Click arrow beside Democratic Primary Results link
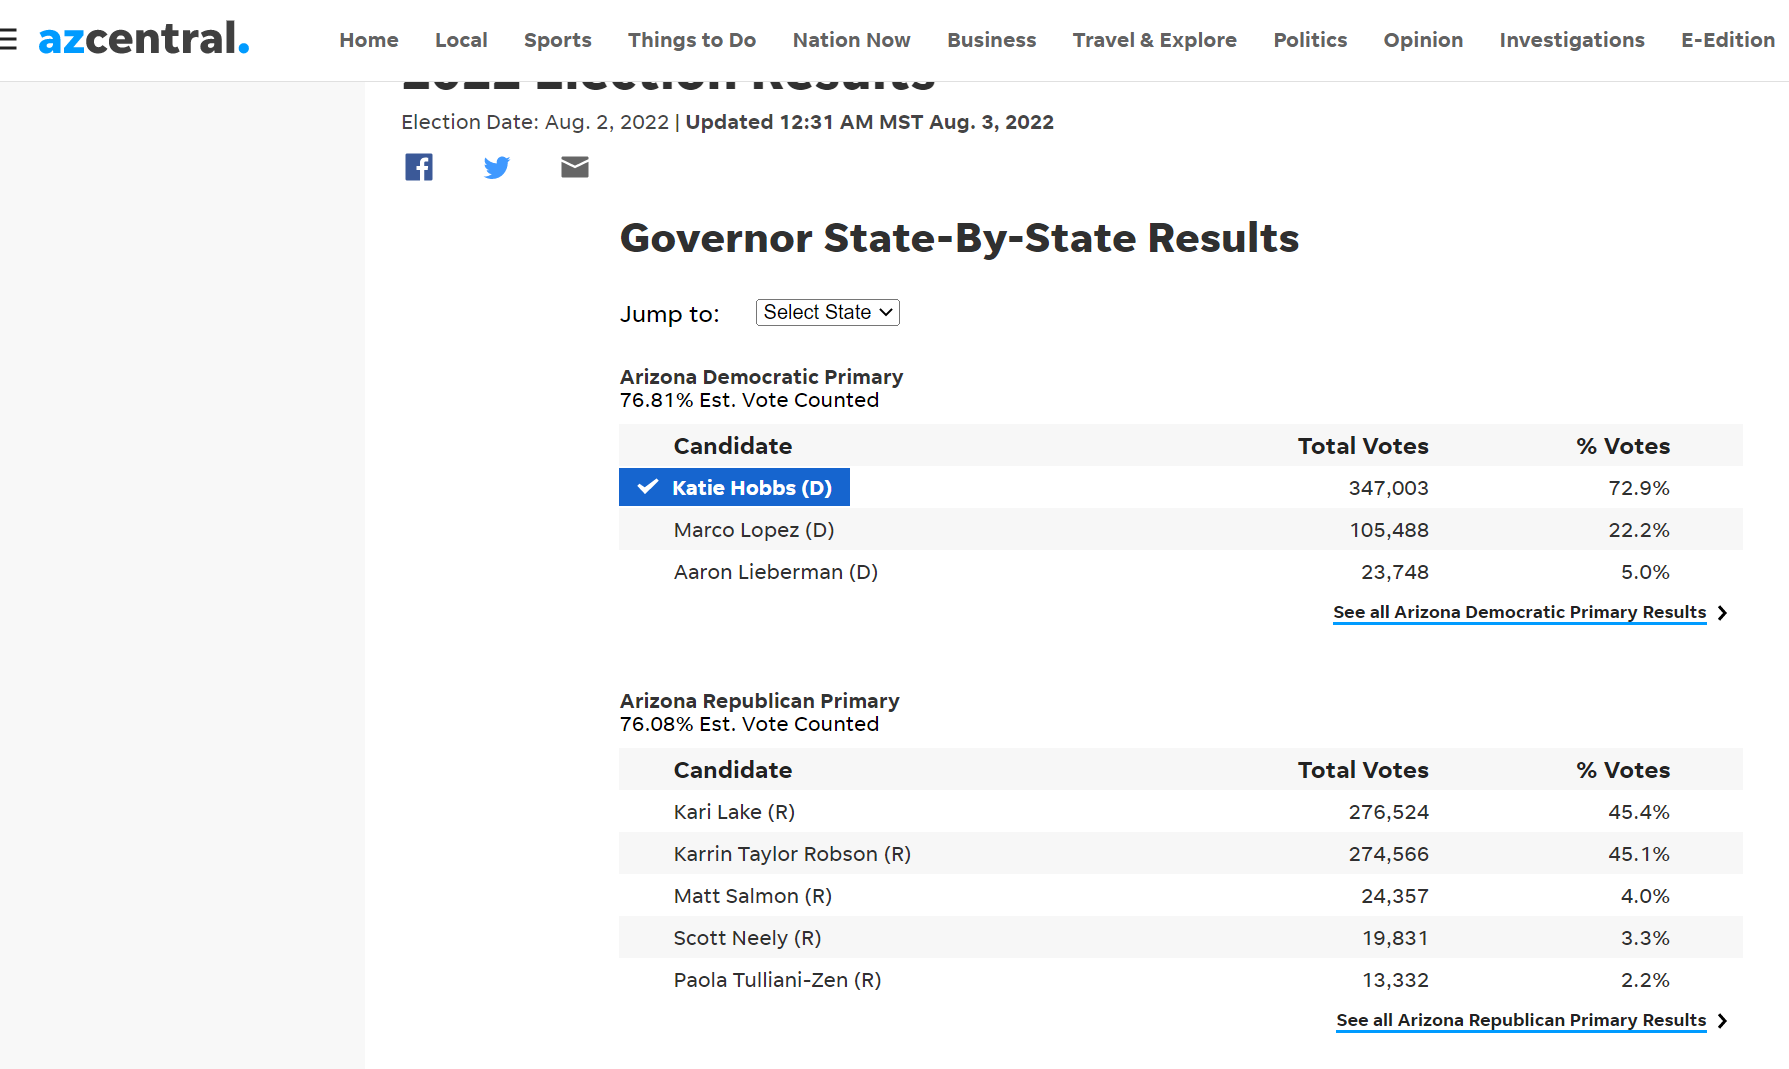Screen dimensions: 1789x1069 click(1722, 613)
